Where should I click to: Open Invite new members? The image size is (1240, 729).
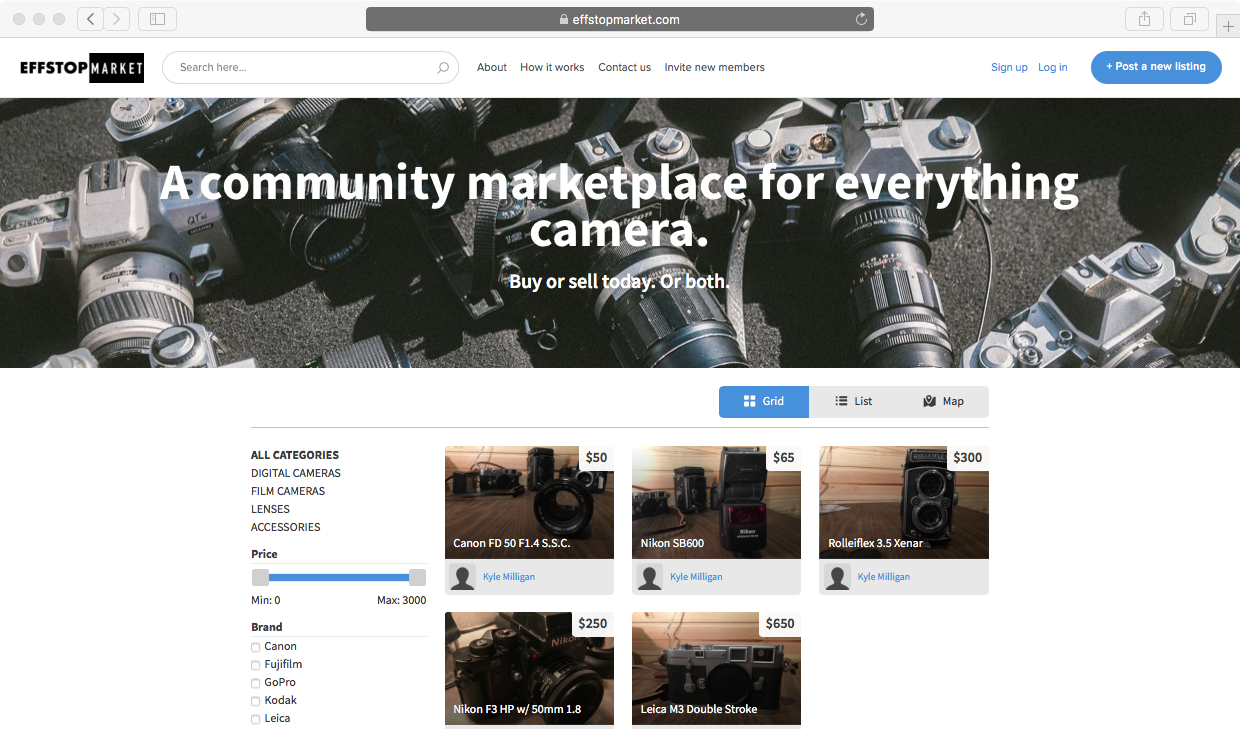714,67
